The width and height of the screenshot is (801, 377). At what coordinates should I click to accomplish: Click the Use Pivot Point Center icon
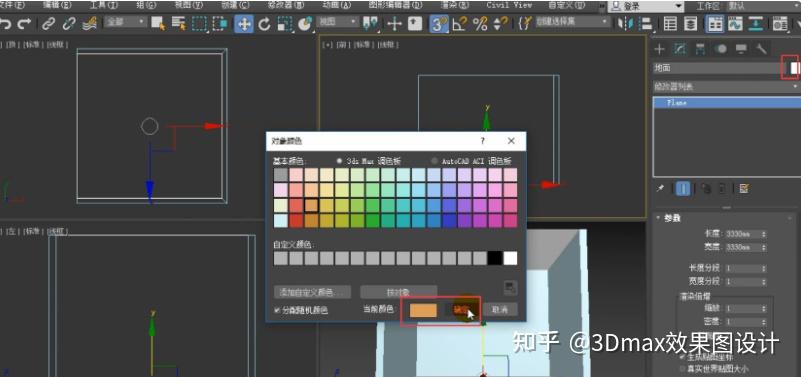pyautogui.click(x=370, y=23)
